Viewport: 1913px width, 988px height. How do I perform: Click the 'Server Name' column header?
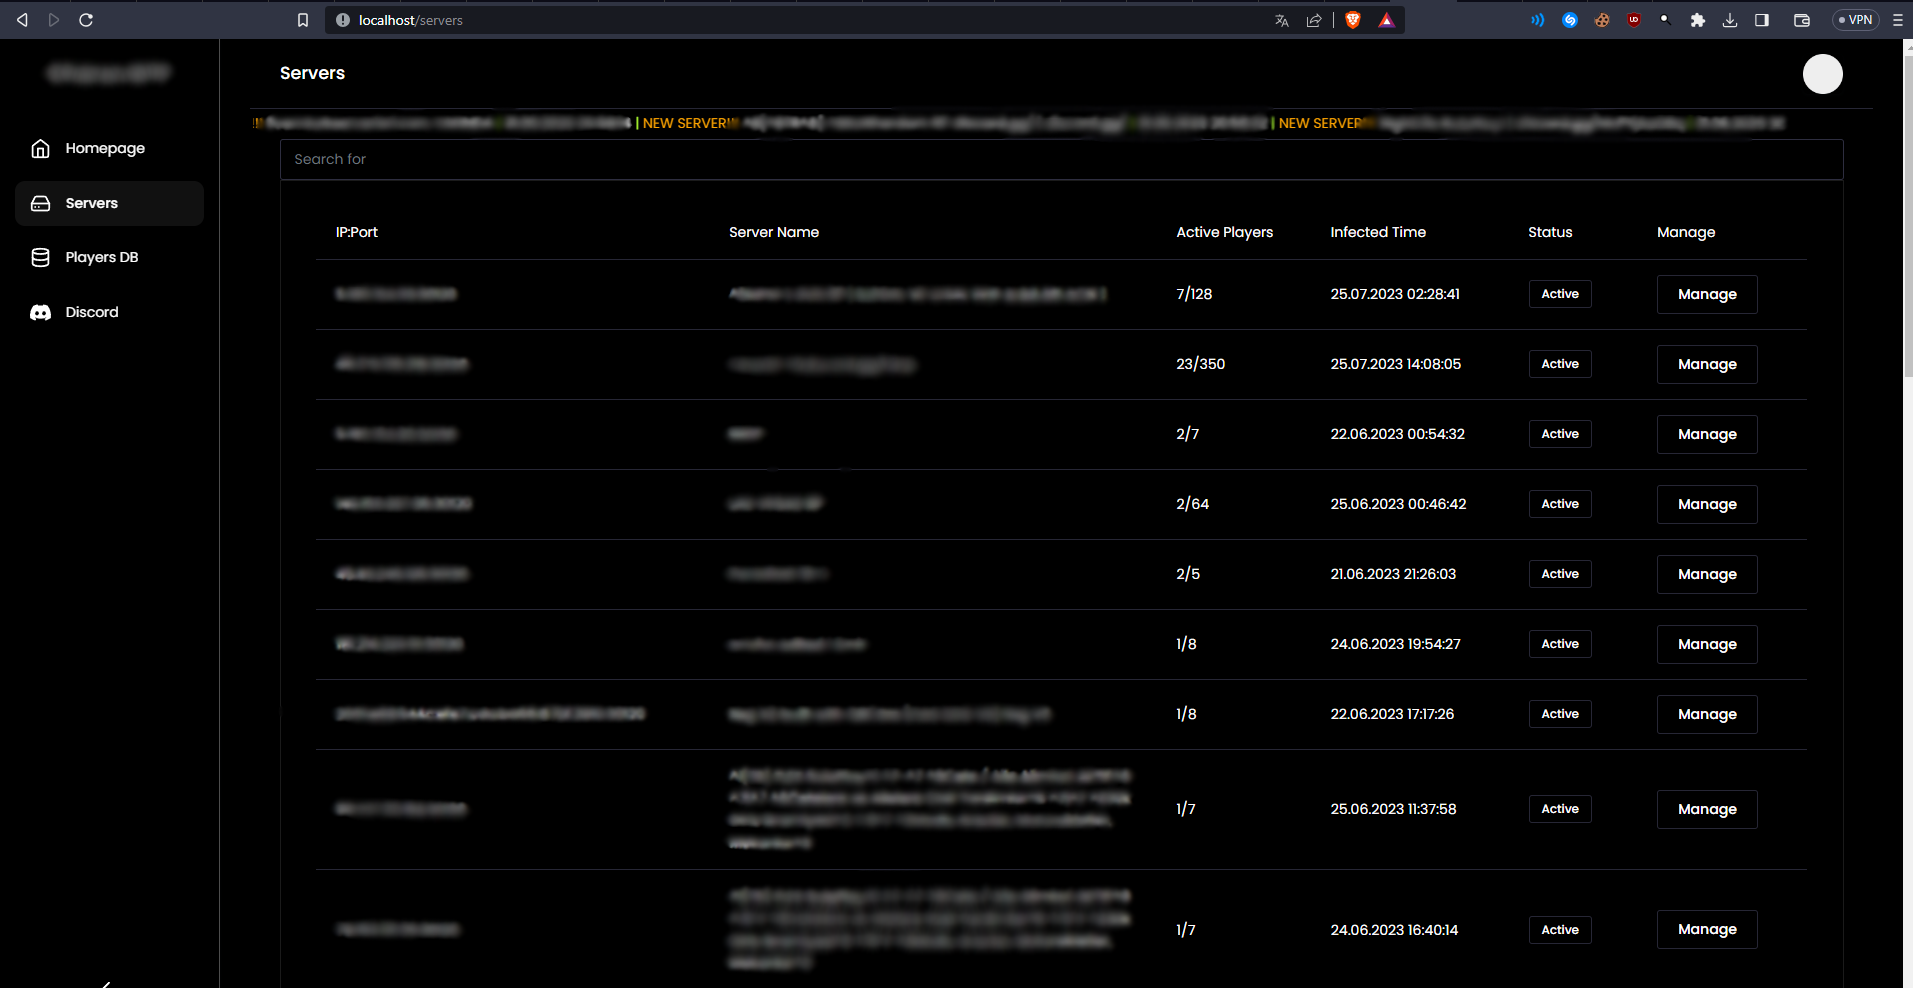[x=774, y=232]
